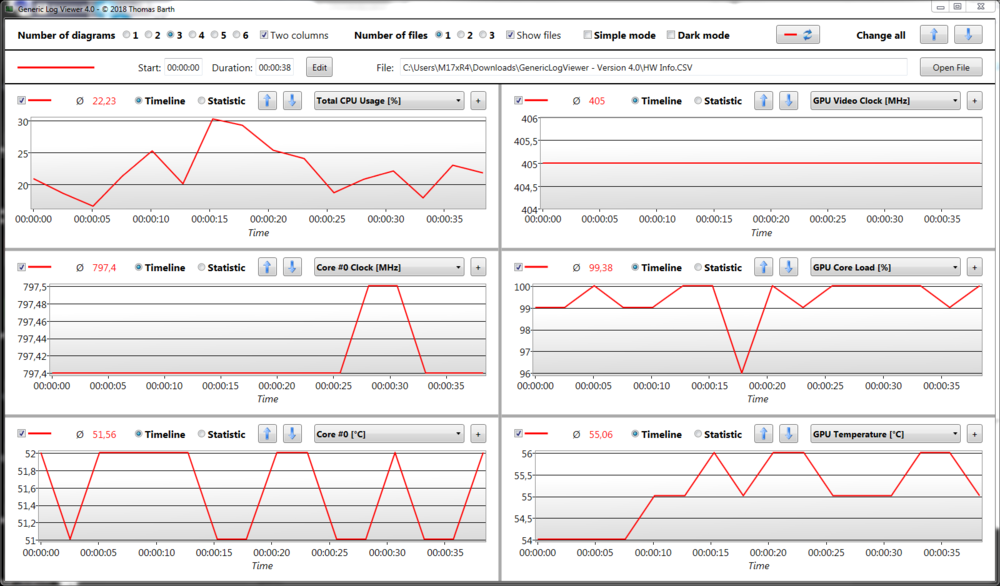The height and width of the screenshot is (586, 1000).
Task: Click the red line style refresh icon
Action: [x=797, y=34]
